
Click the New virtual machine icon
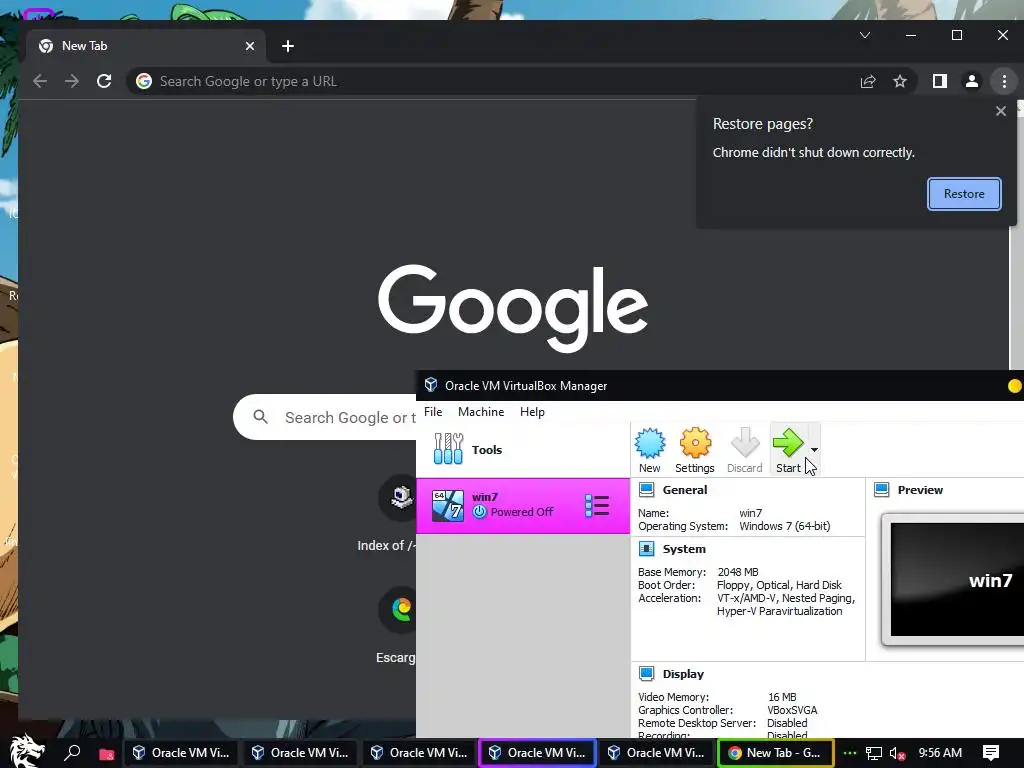[650, 449]
